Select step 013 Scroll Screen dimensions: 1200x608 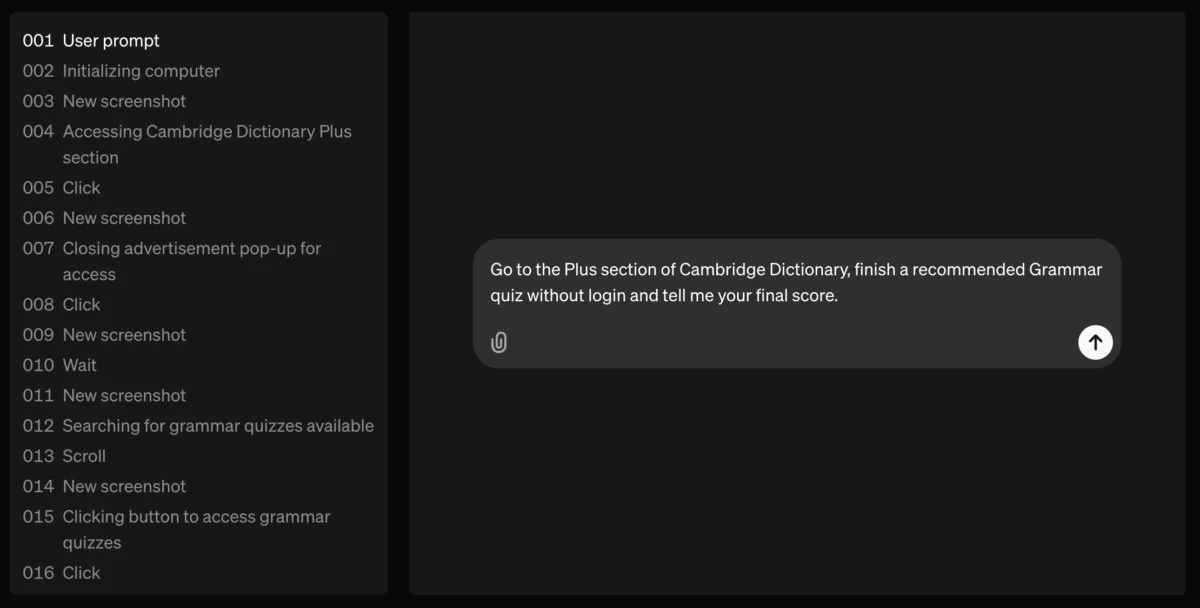pos(84,456)
